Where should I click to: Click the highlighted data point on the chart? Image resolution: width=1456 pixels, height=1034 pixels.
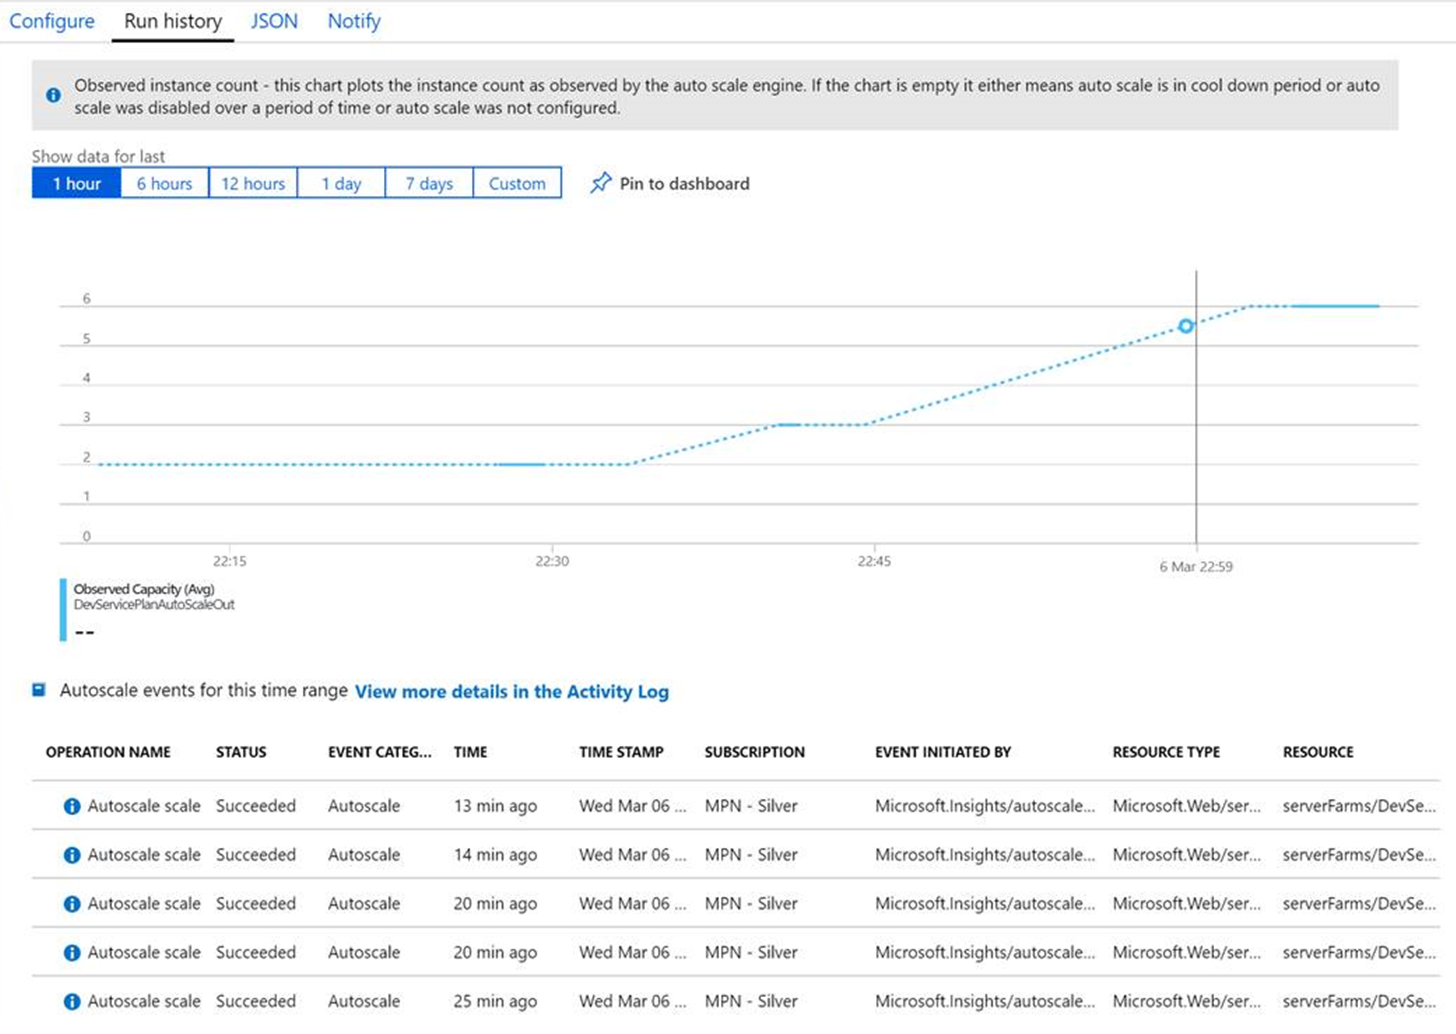coord(1185,326)
